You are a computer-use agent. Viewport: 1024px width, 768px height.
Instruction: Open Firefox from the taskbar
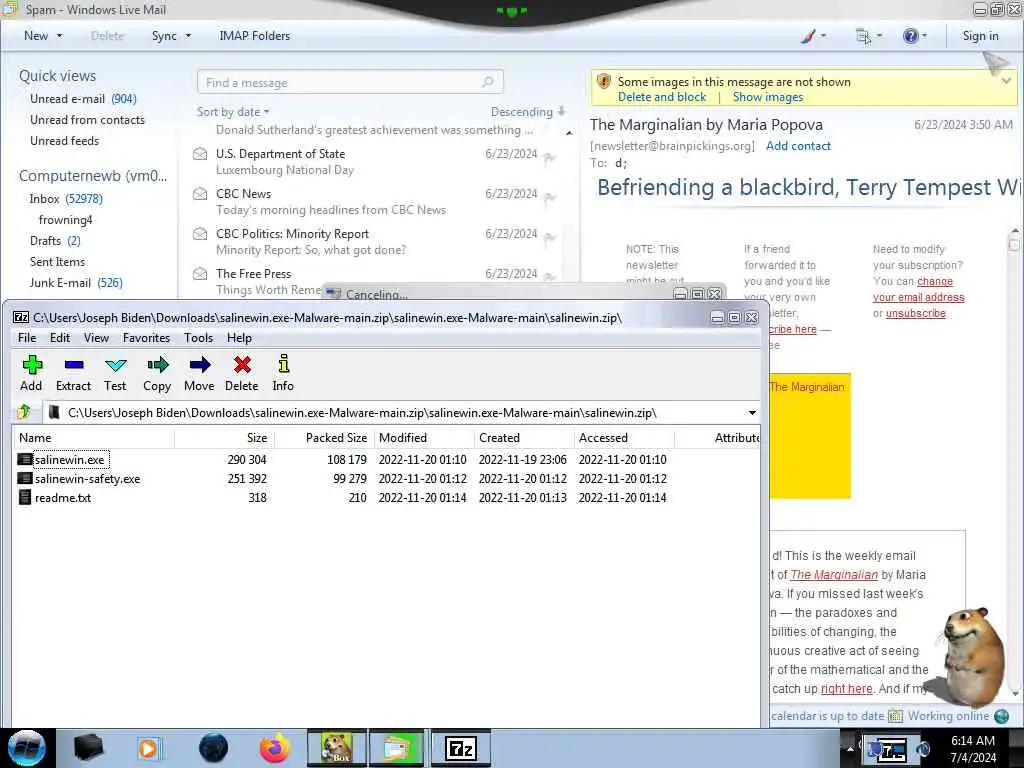pos(275,748)
